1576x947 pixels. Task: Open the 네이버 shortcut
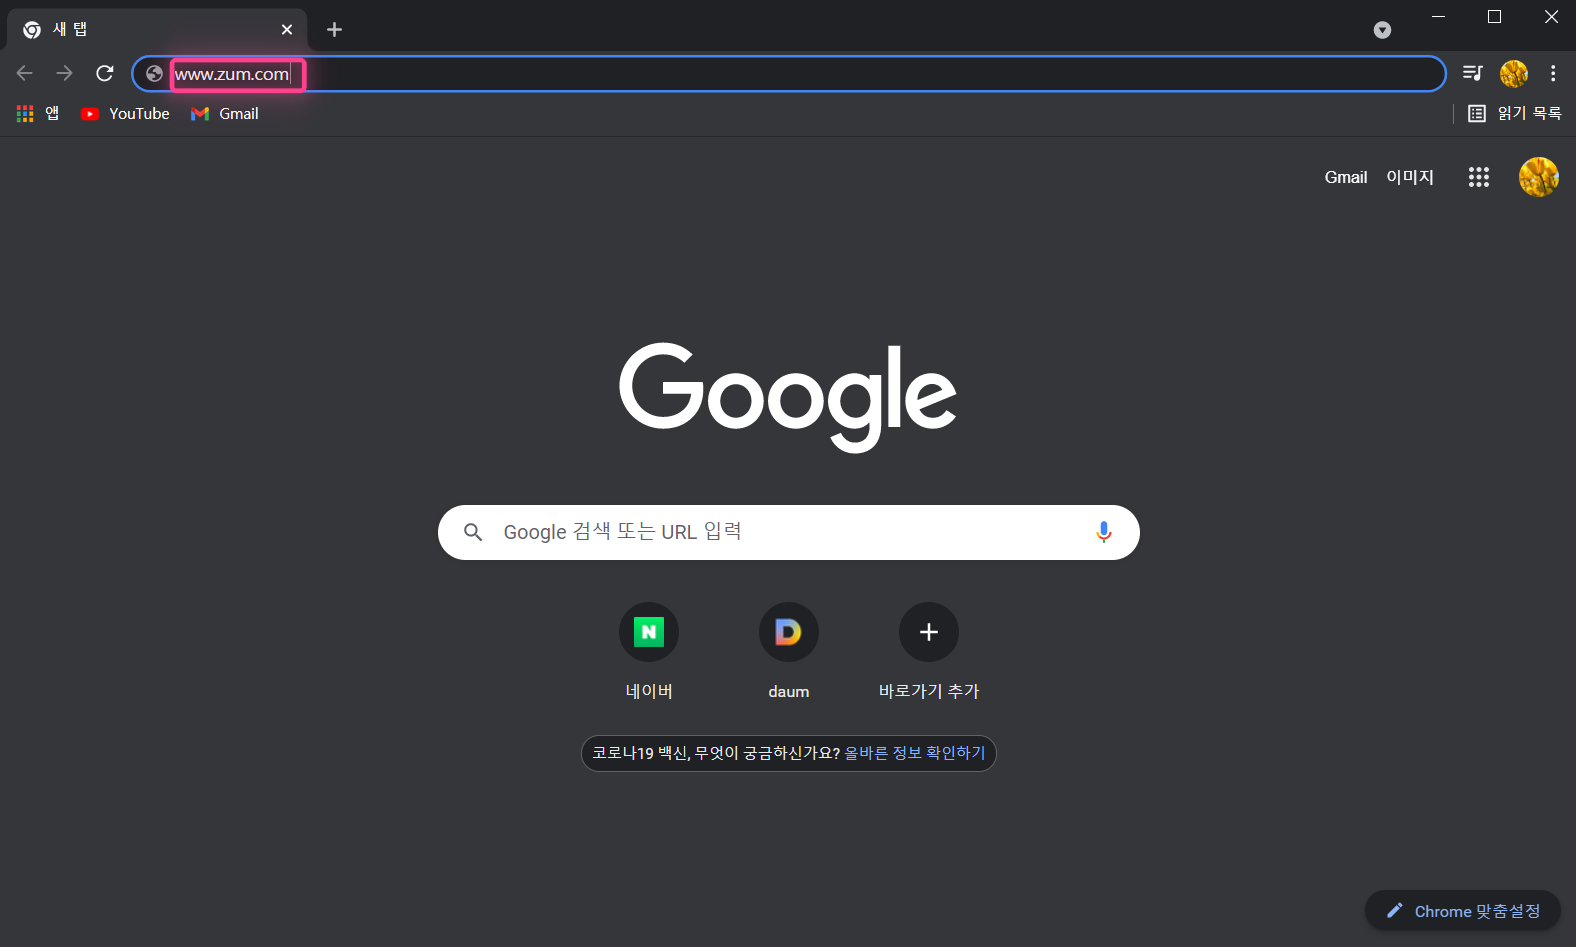(x=649, y=651)
